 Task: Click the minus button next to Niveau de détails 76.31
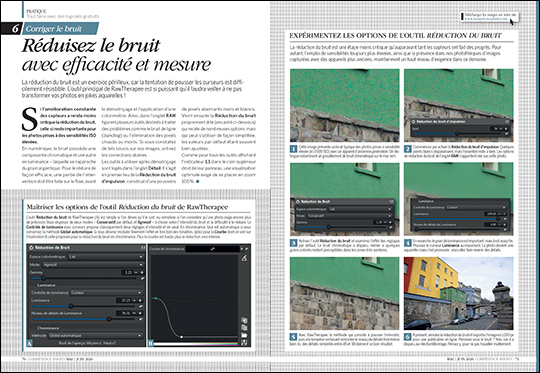click(x=134, y=313)
